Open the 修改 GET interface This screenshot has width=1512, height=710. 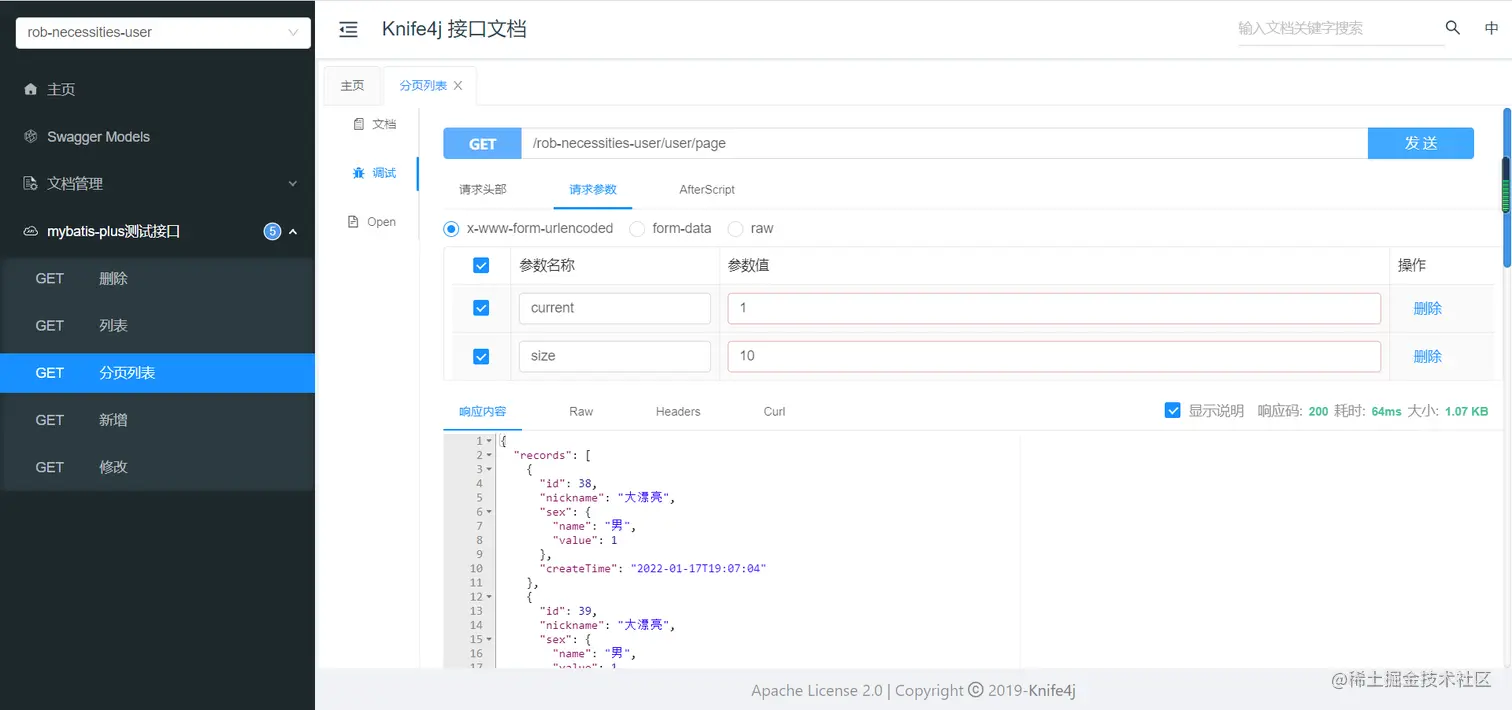click(157, 467)
